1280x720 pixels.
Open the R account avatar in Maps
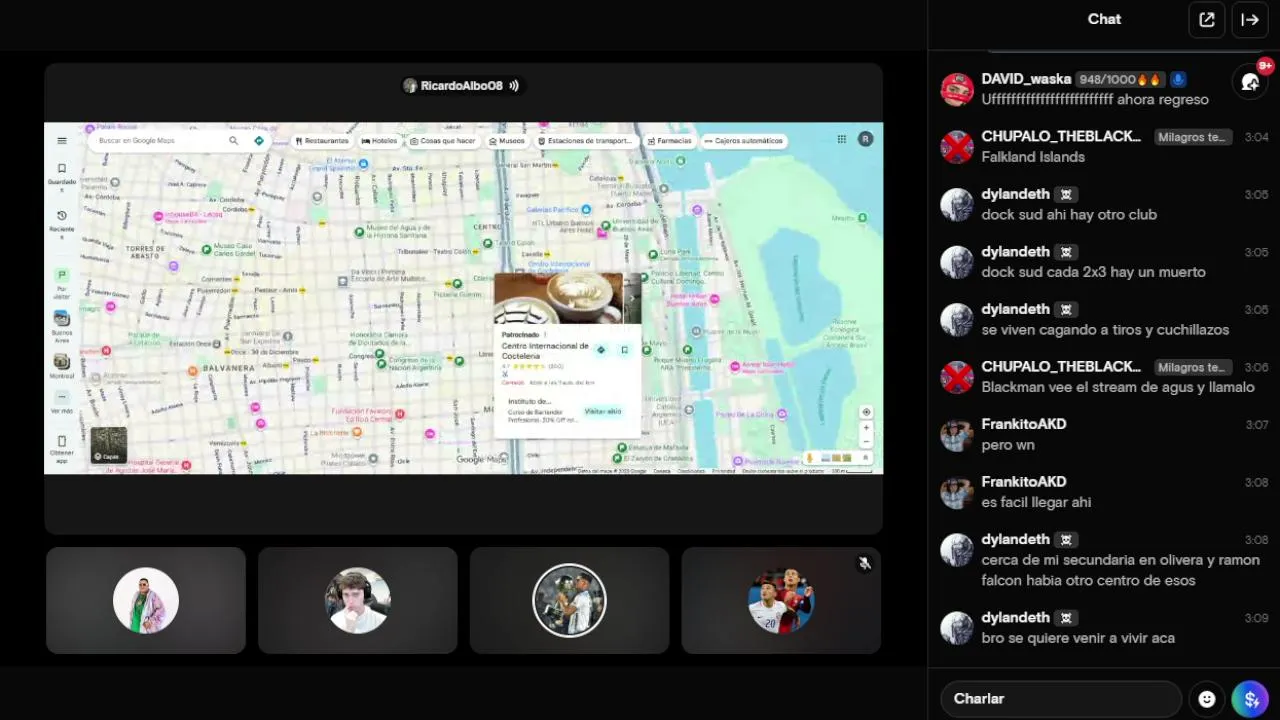[865, 139]
